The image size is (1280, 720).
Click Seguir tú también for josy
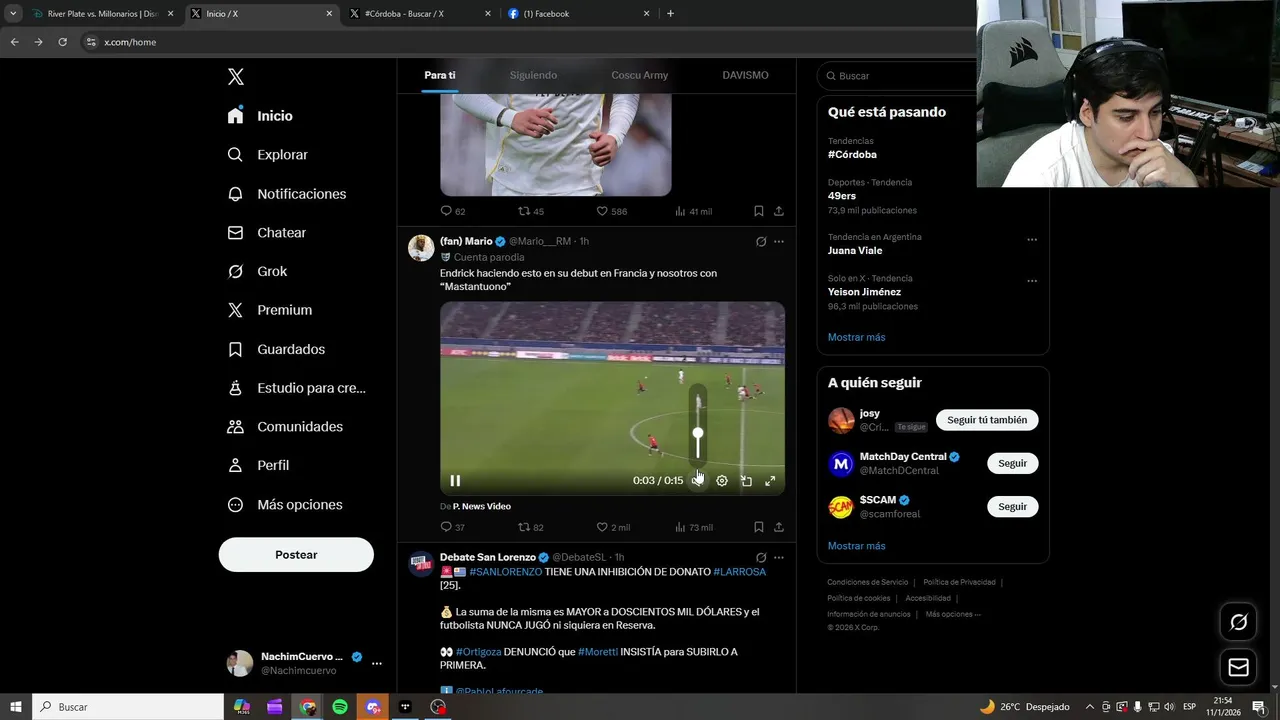pos(987,420)
